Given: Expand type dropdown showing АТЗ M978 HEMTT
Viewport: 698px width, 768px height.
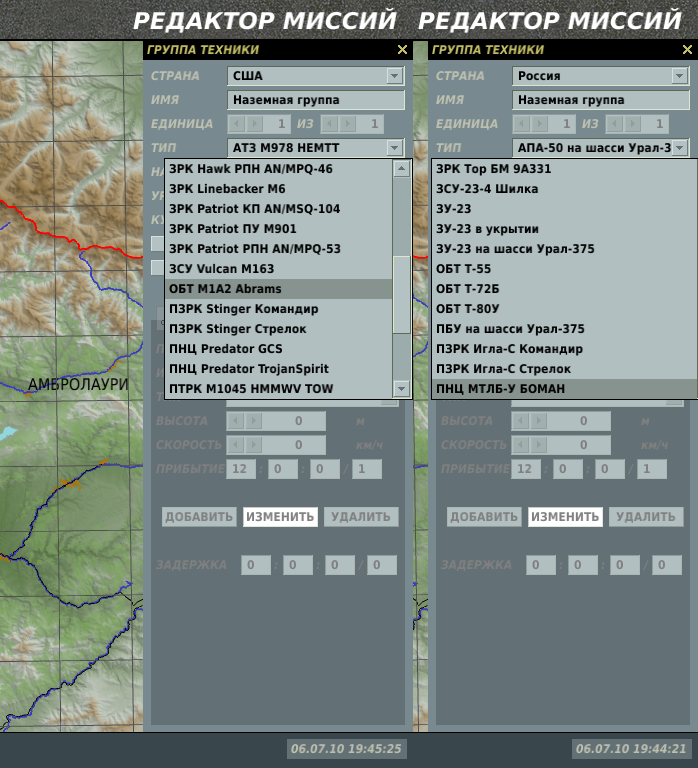Looking at the screenshot, I should tap(394, 147).
